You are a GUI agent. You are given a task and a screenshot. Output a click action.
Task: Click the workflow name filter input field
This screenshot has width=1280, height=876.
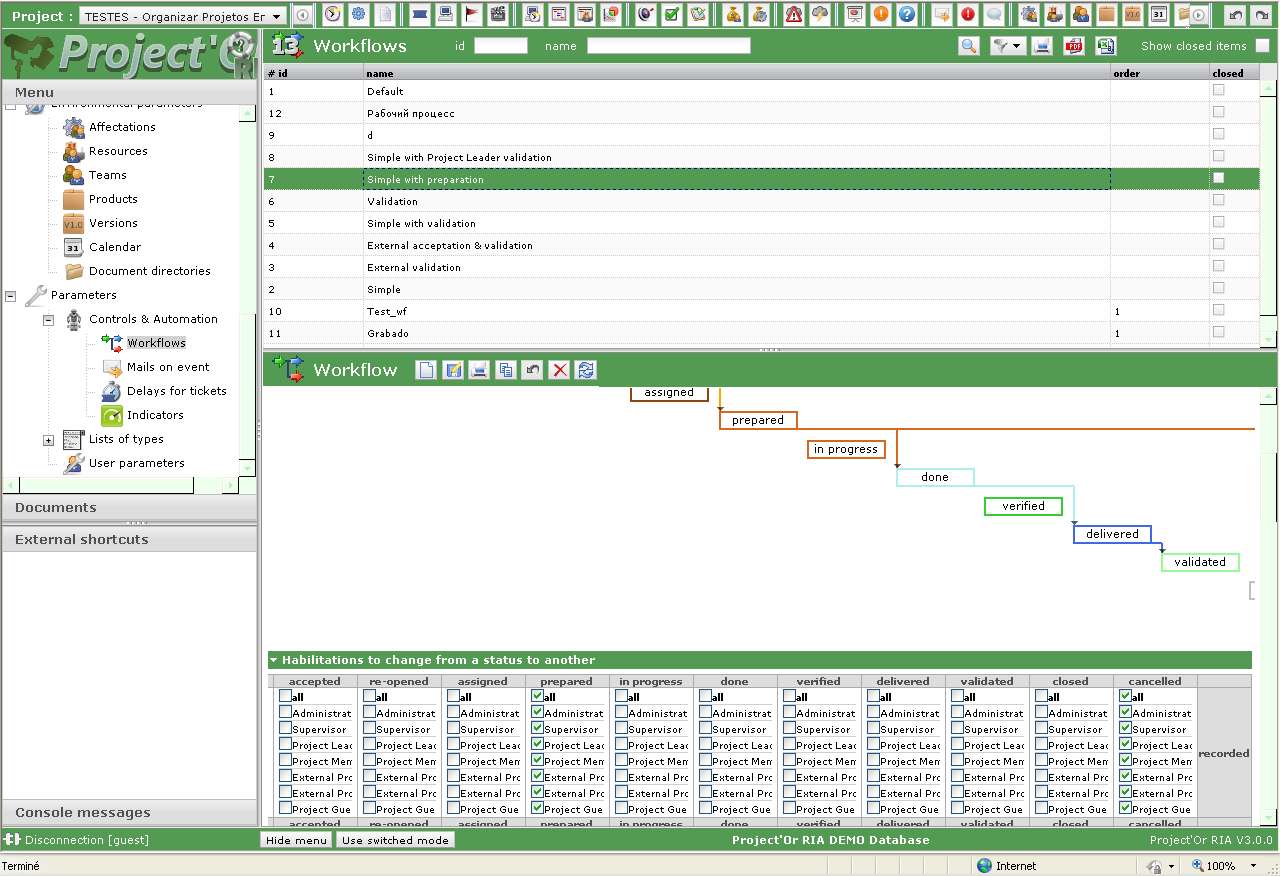[668, 46]
